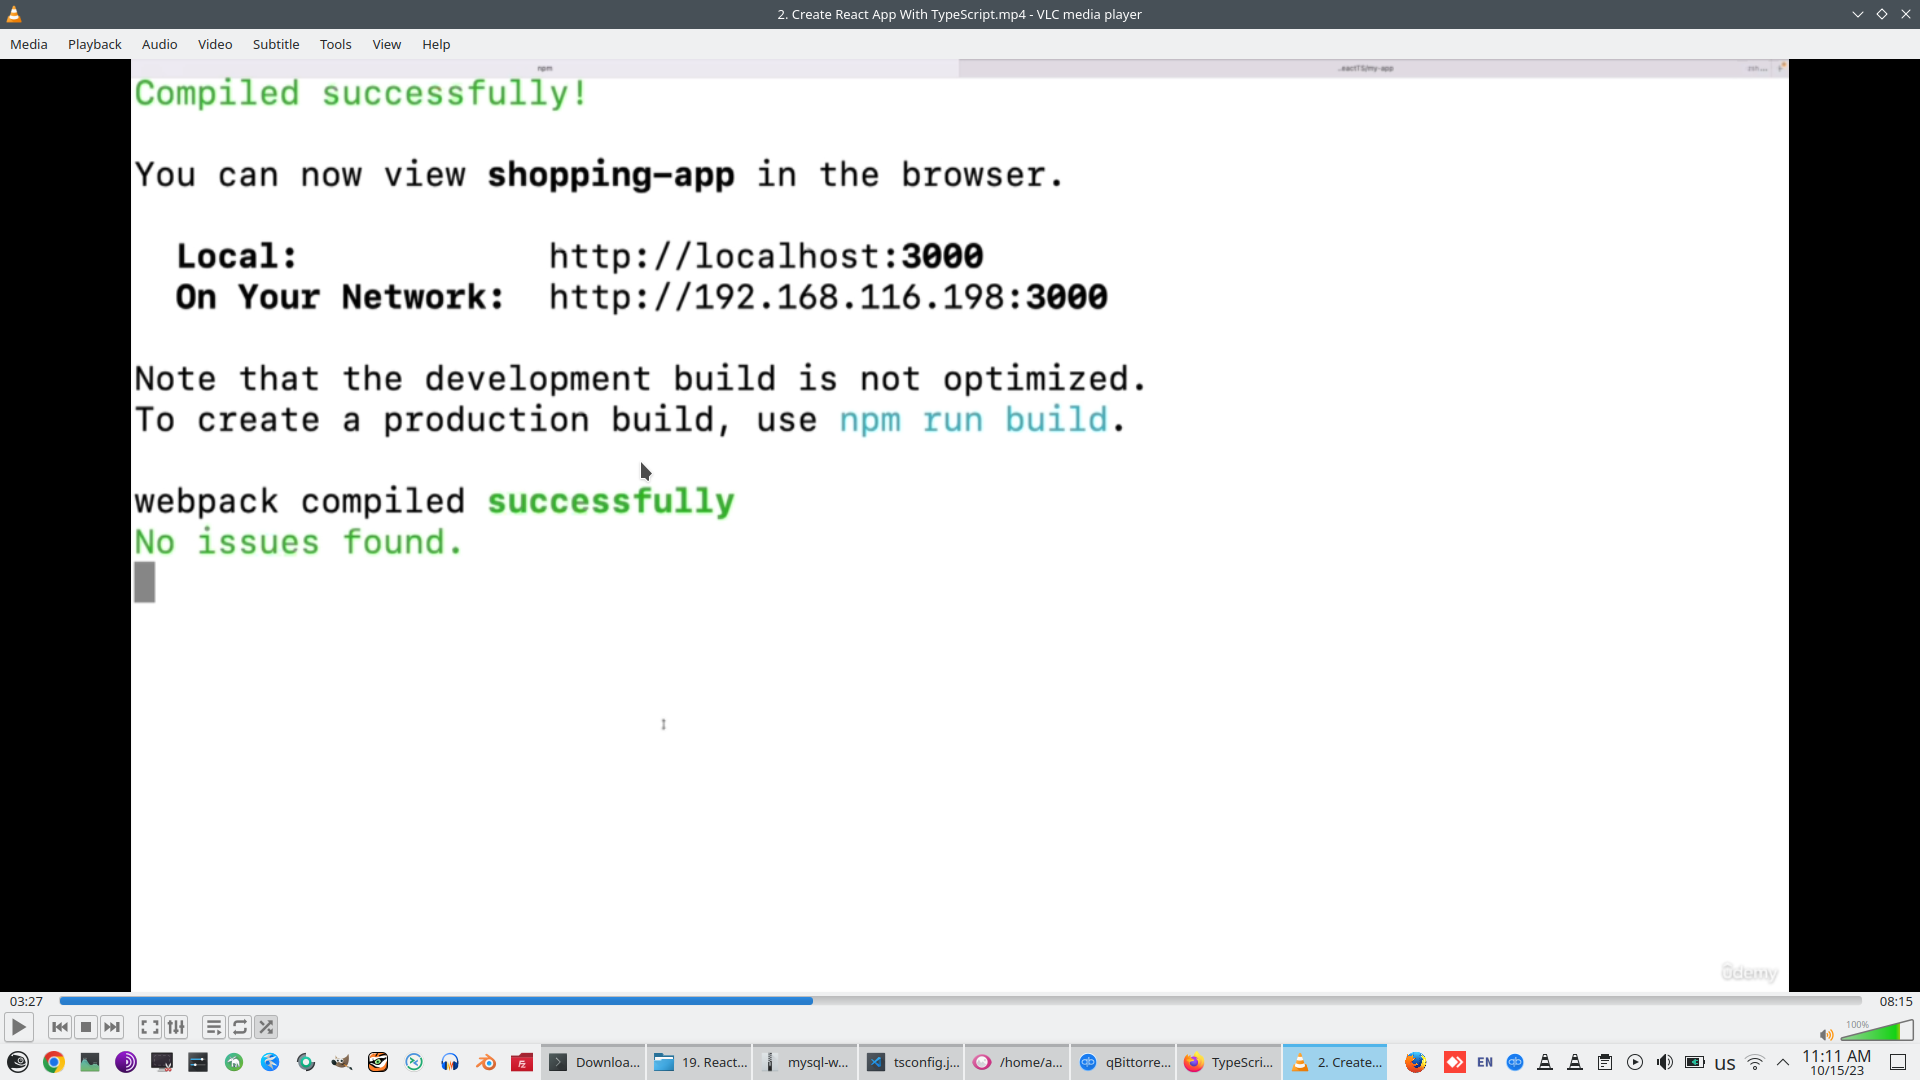Mute audio with speaker icon

point(1826,1035)
